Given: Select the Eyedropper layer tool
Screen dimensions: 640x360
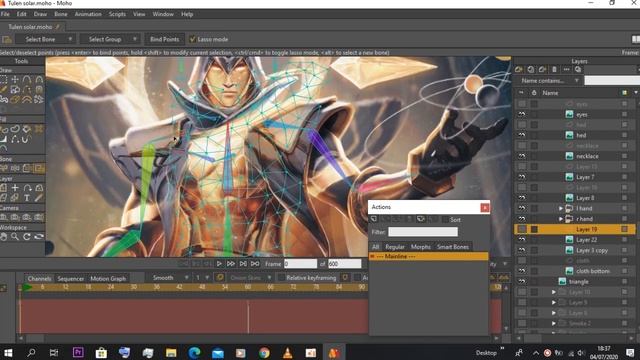Looking at the screenshot, I should [x=39, y=198].
